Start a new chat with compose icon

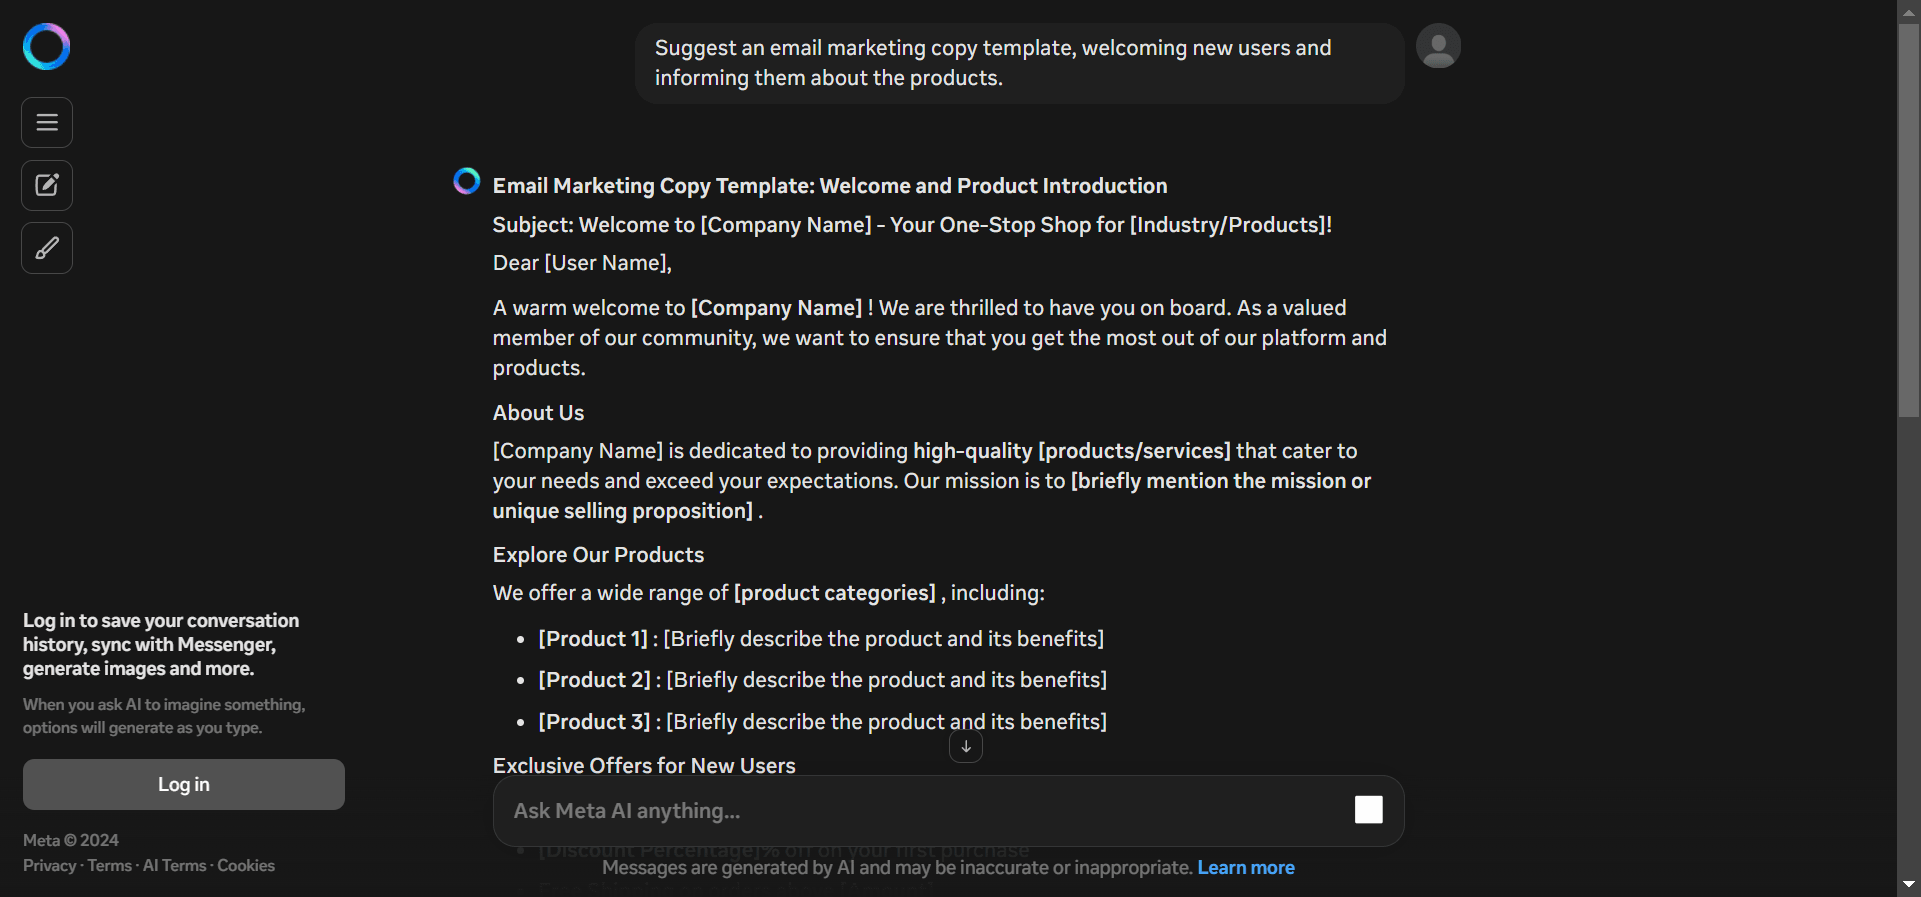pyautogui.click(x=47, y=185)
